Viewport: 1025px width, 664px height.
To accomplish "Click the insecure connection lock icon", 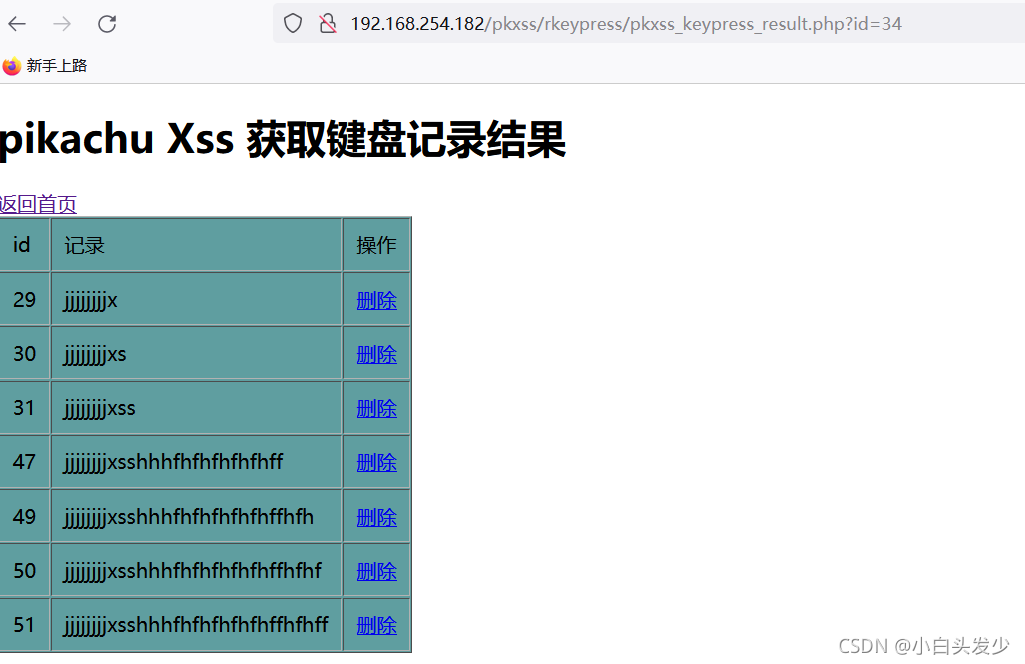I will click(328, 24).
